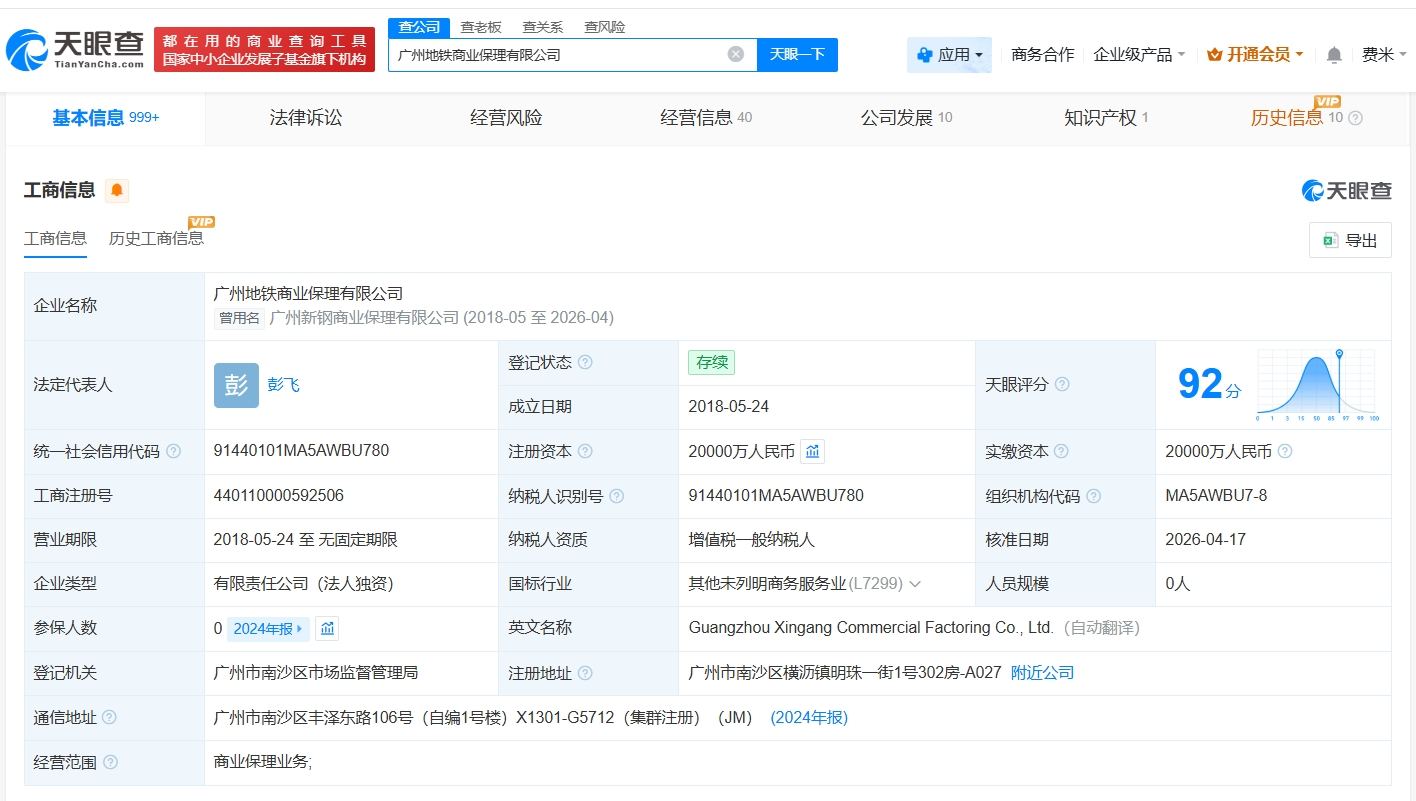Select the 查老板 search tab
Screen dimensions: 1416x801
(480, 27)
